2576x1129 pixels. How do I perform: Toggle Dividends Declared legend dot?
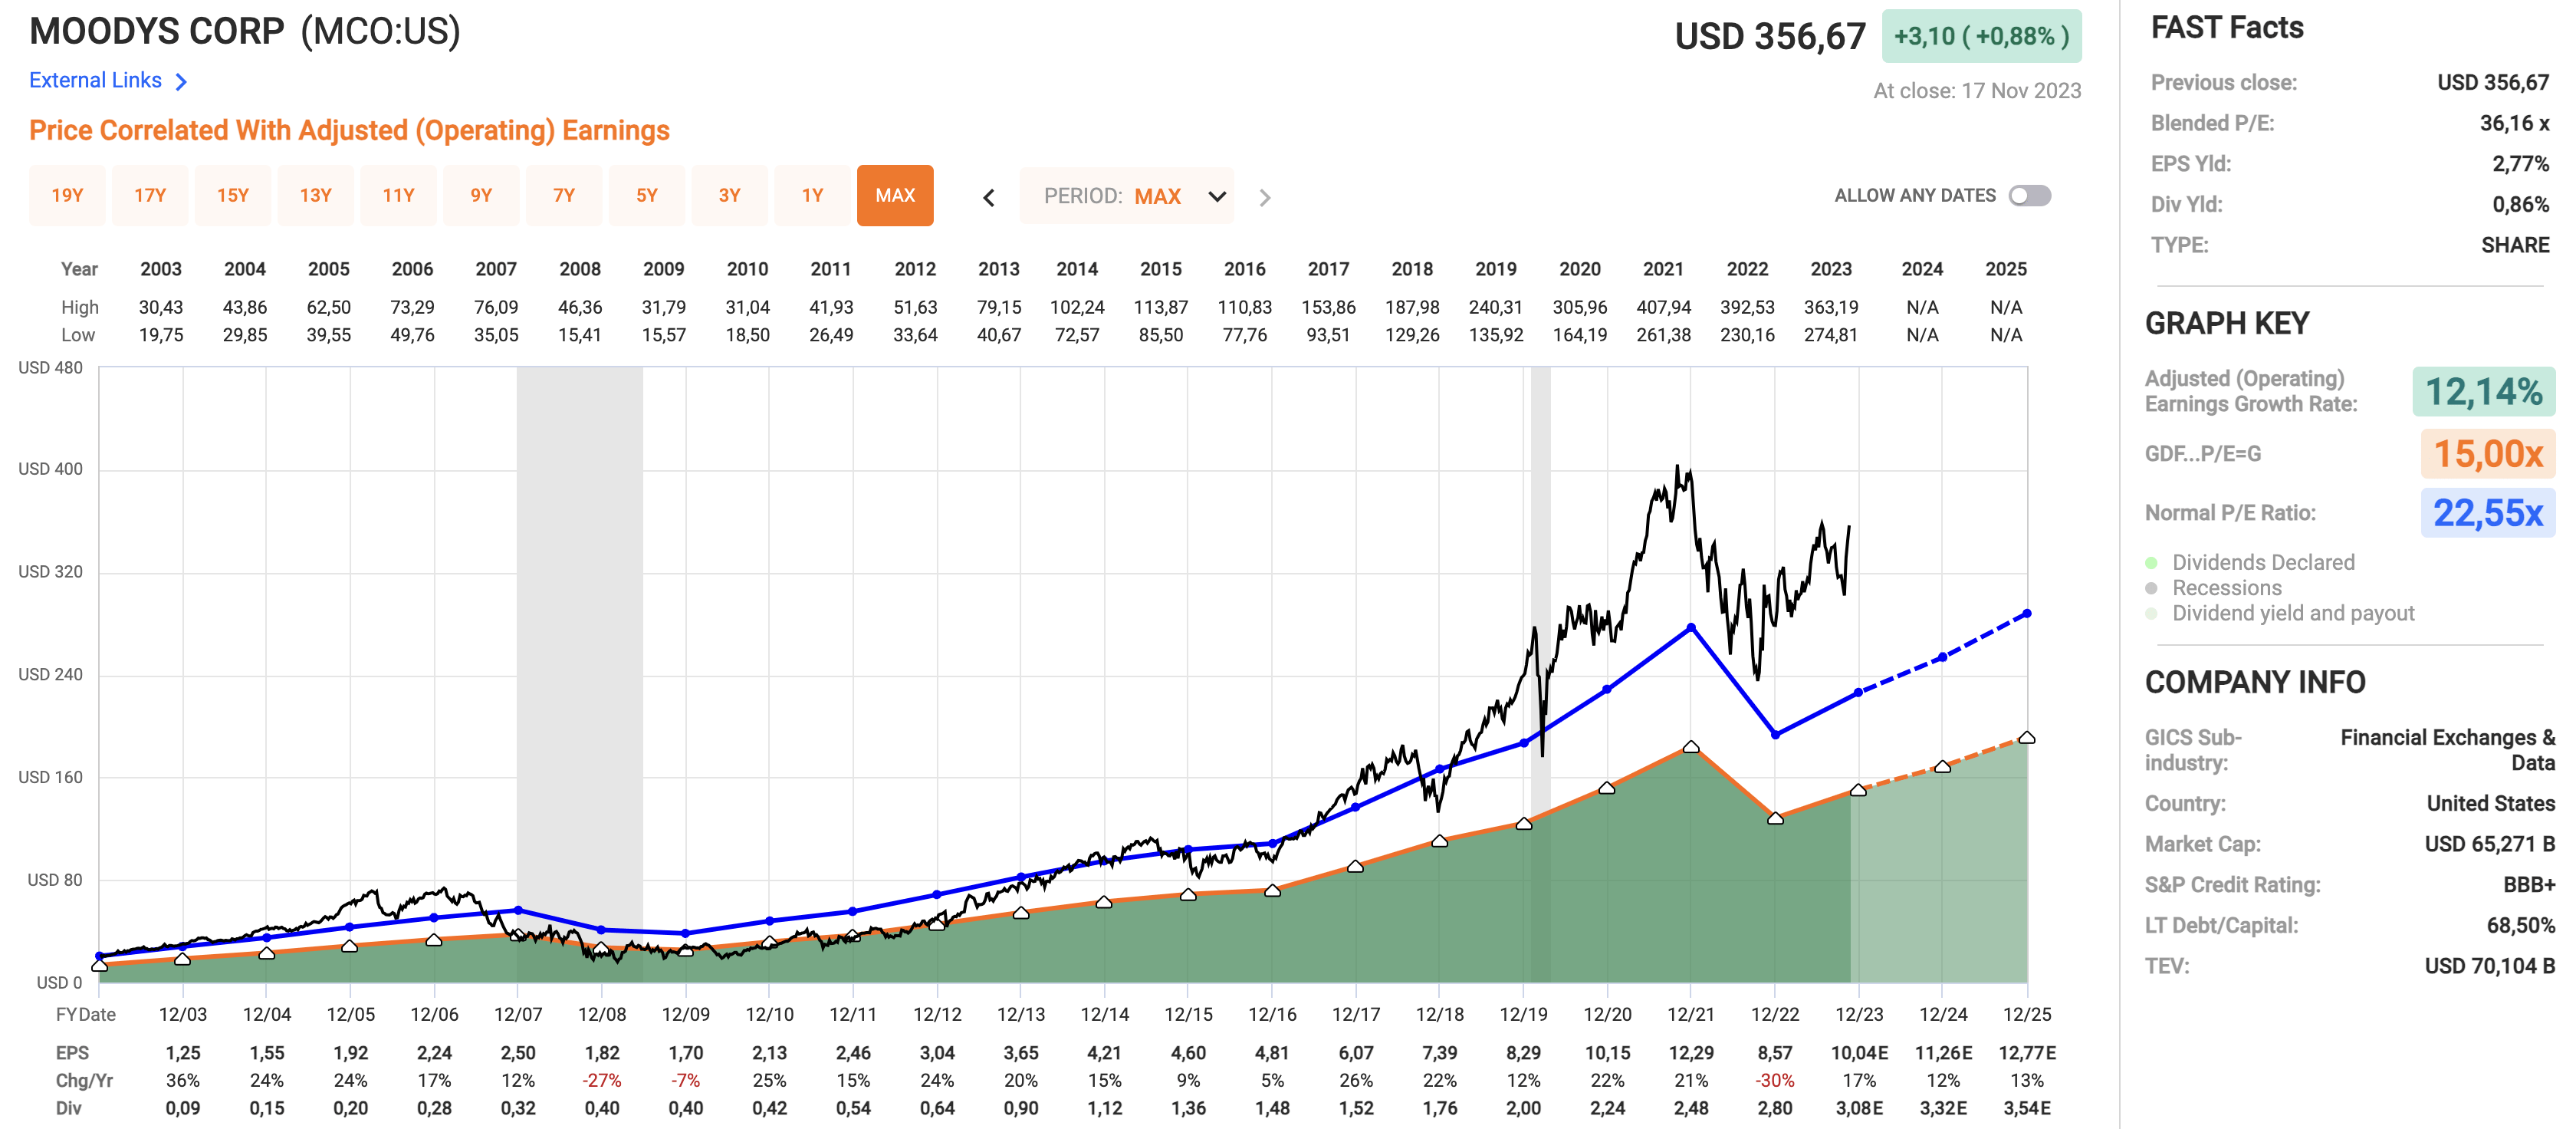[x=2151, y=563]
